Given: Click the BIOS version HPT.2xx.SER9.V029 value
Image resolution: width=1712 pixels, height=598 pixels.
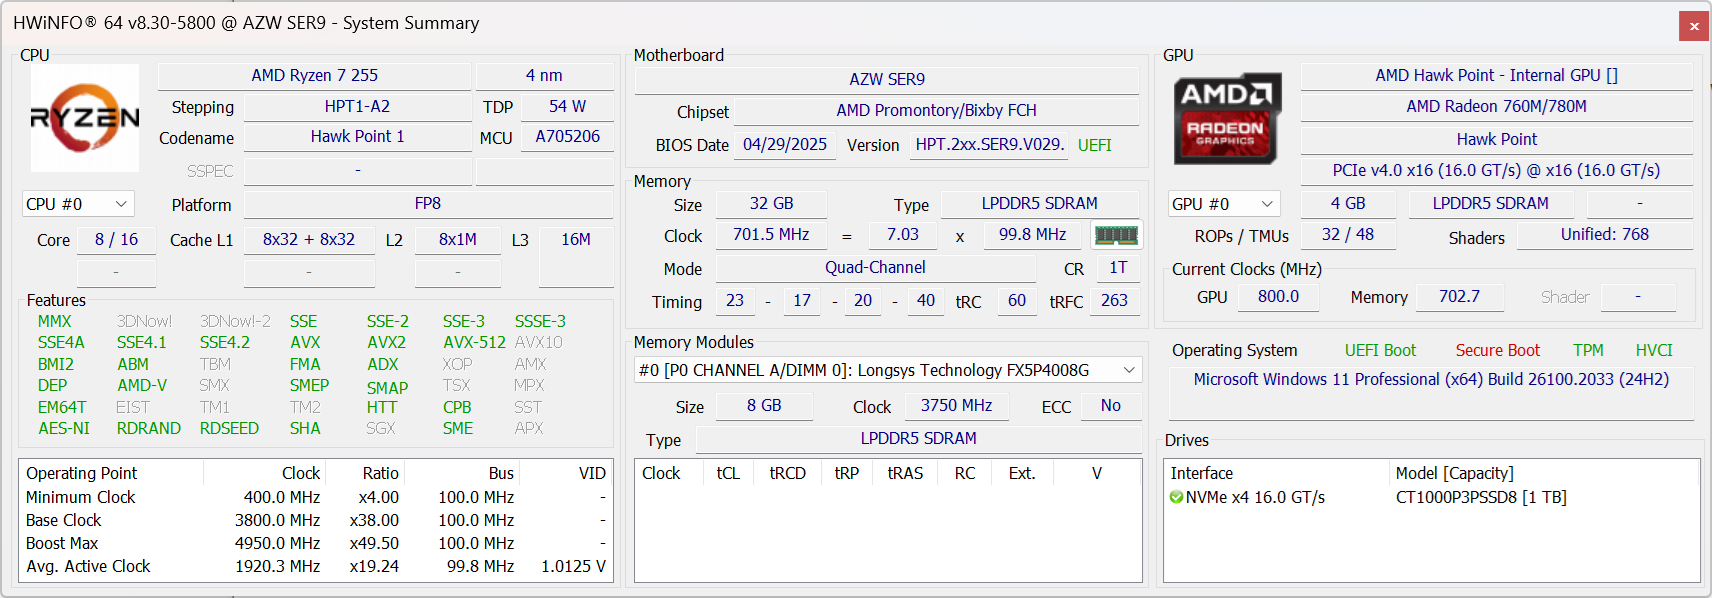Looking at the screenshot, I should pos(990,145).
